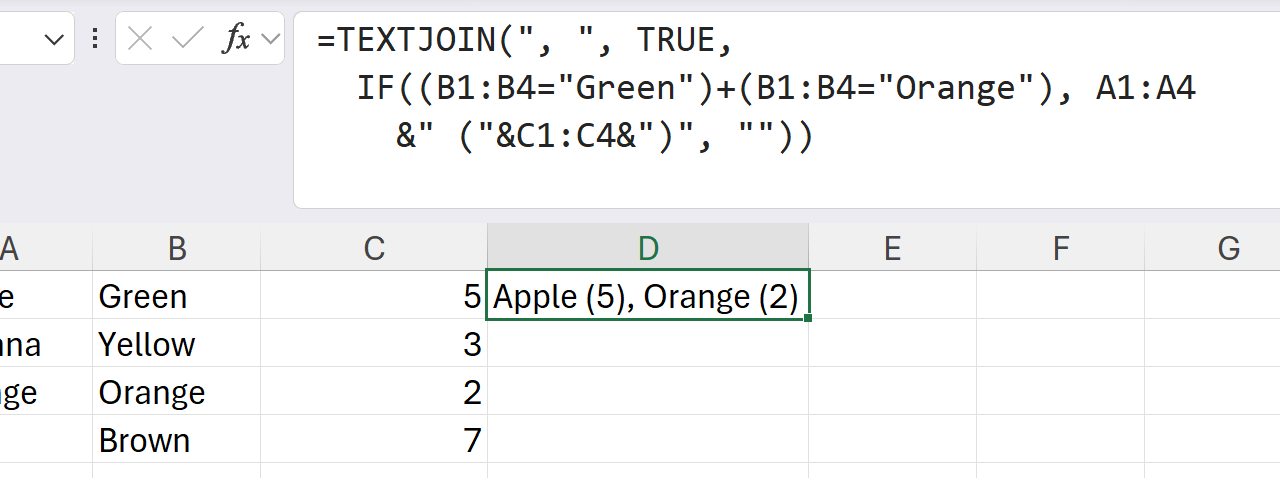Expand the dropdown chevron beside fx
Viewport: 1280px width, 478px height.
(270, 39)
